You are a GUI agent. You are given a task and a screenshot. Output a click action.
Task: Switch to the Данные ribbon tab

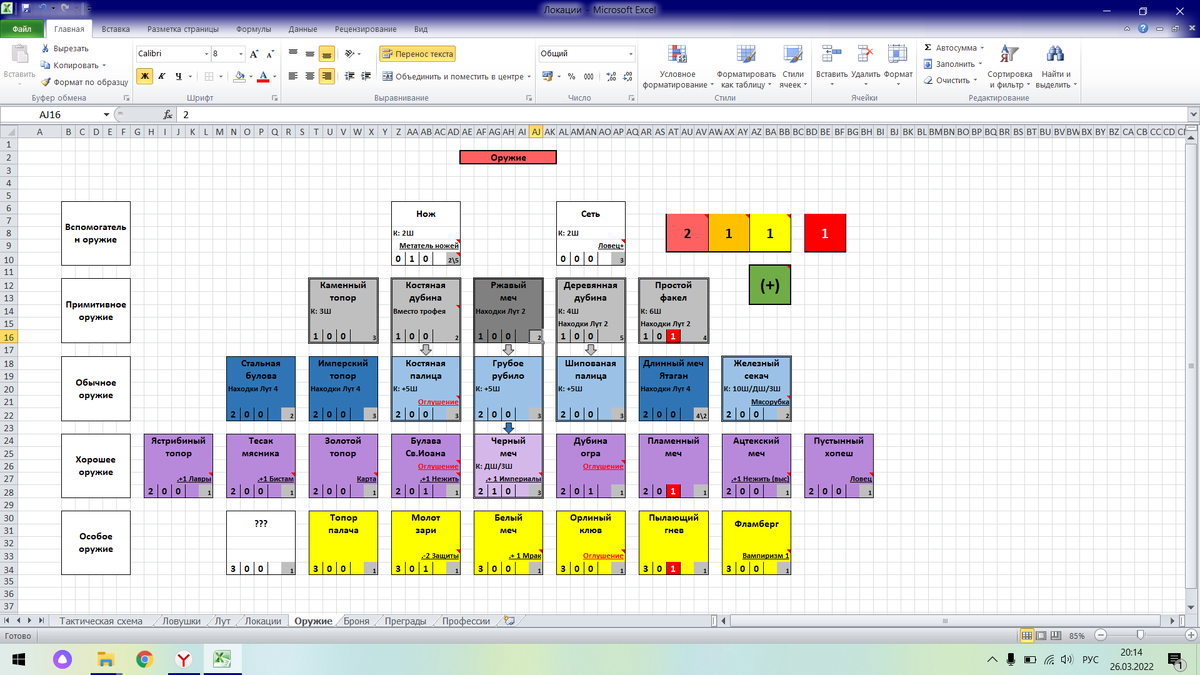303,30
